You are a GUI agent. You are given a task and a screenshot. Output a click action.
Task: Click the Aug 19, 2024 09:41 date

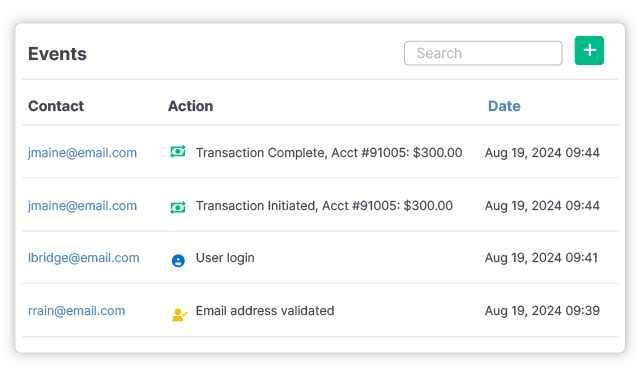(541, 258)
